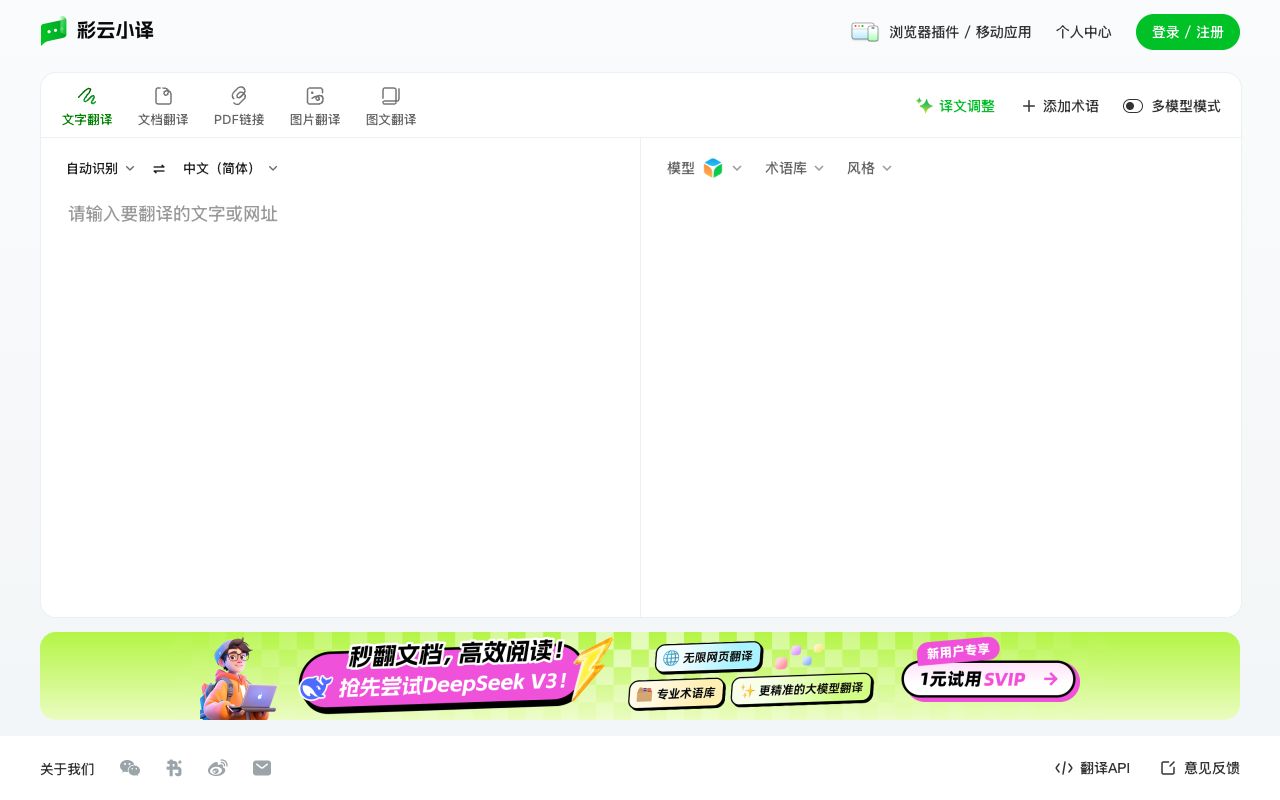The image size is (1280, 800).
Task: Open the 自动识别 source language dropdown
Action: (x=100, y=168)
